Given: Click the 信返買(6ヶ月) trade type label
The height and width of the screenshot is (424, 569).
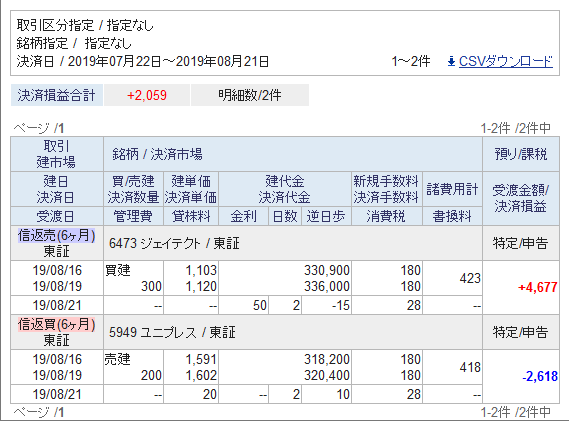Looking at the screenshot, I should coord(57,325).
